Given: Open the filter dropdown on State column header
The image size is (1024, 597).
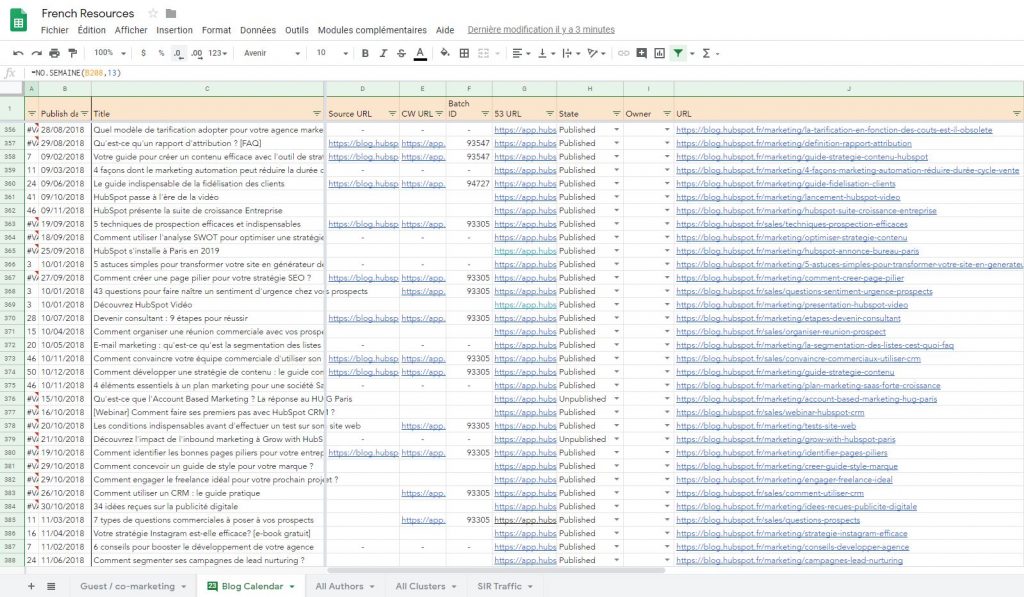Looking at the screenshot, I should click(616, 114).
